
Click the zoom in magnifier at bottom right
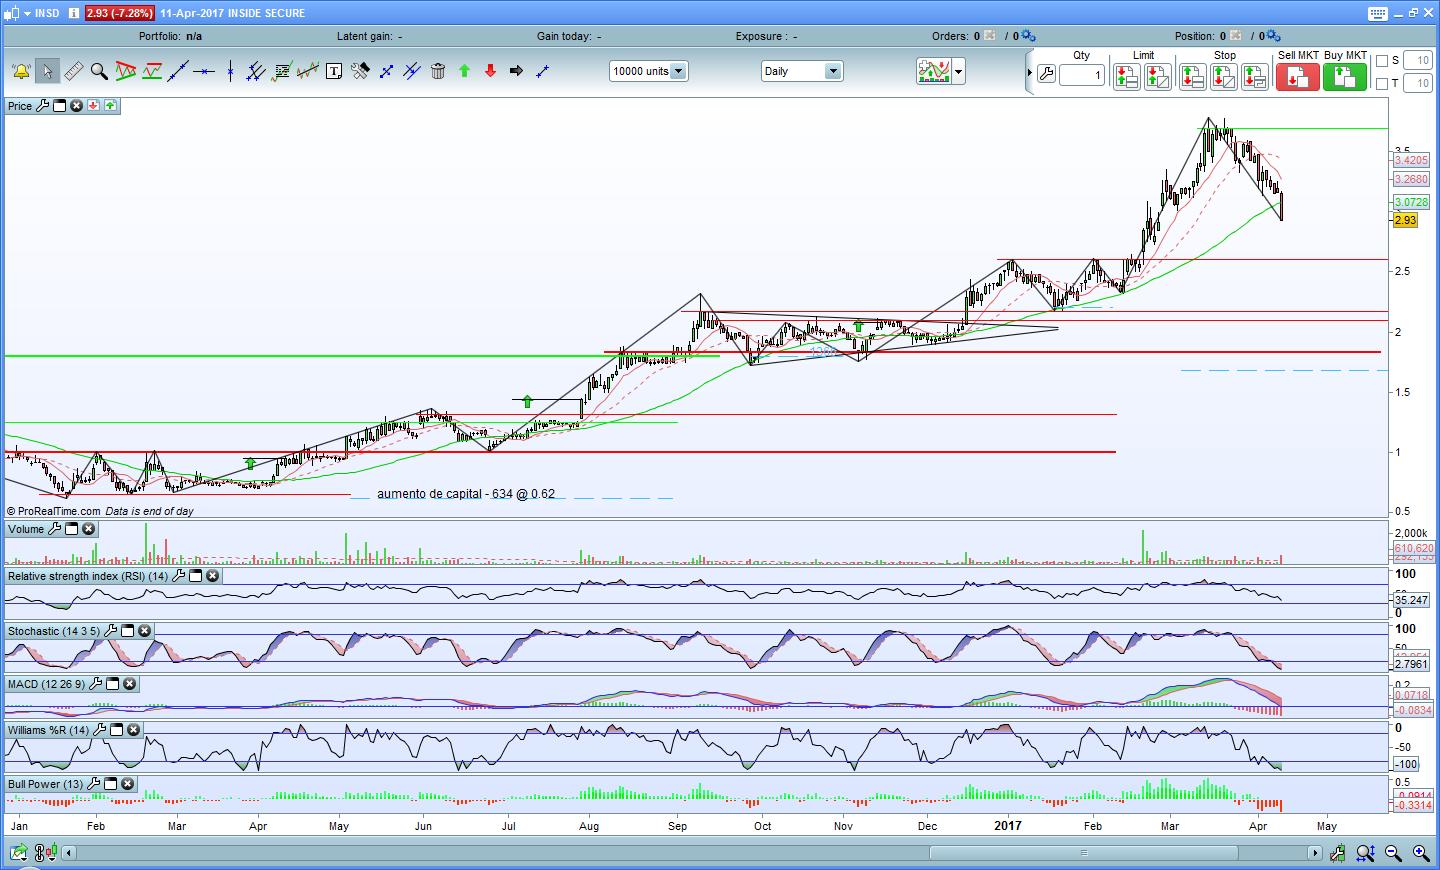(1420, 853)
